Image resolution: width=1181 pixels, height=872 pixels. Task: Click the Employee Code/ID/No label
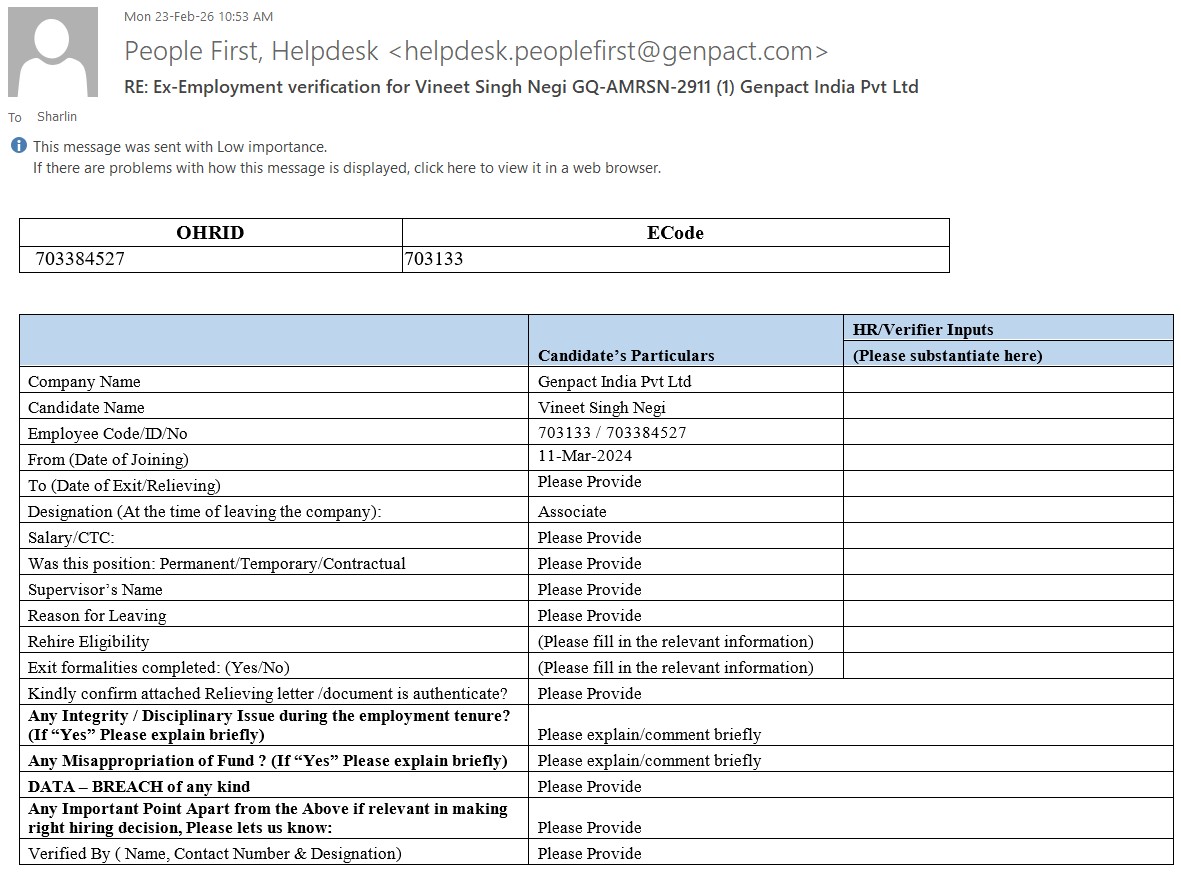tap(108, 434)
